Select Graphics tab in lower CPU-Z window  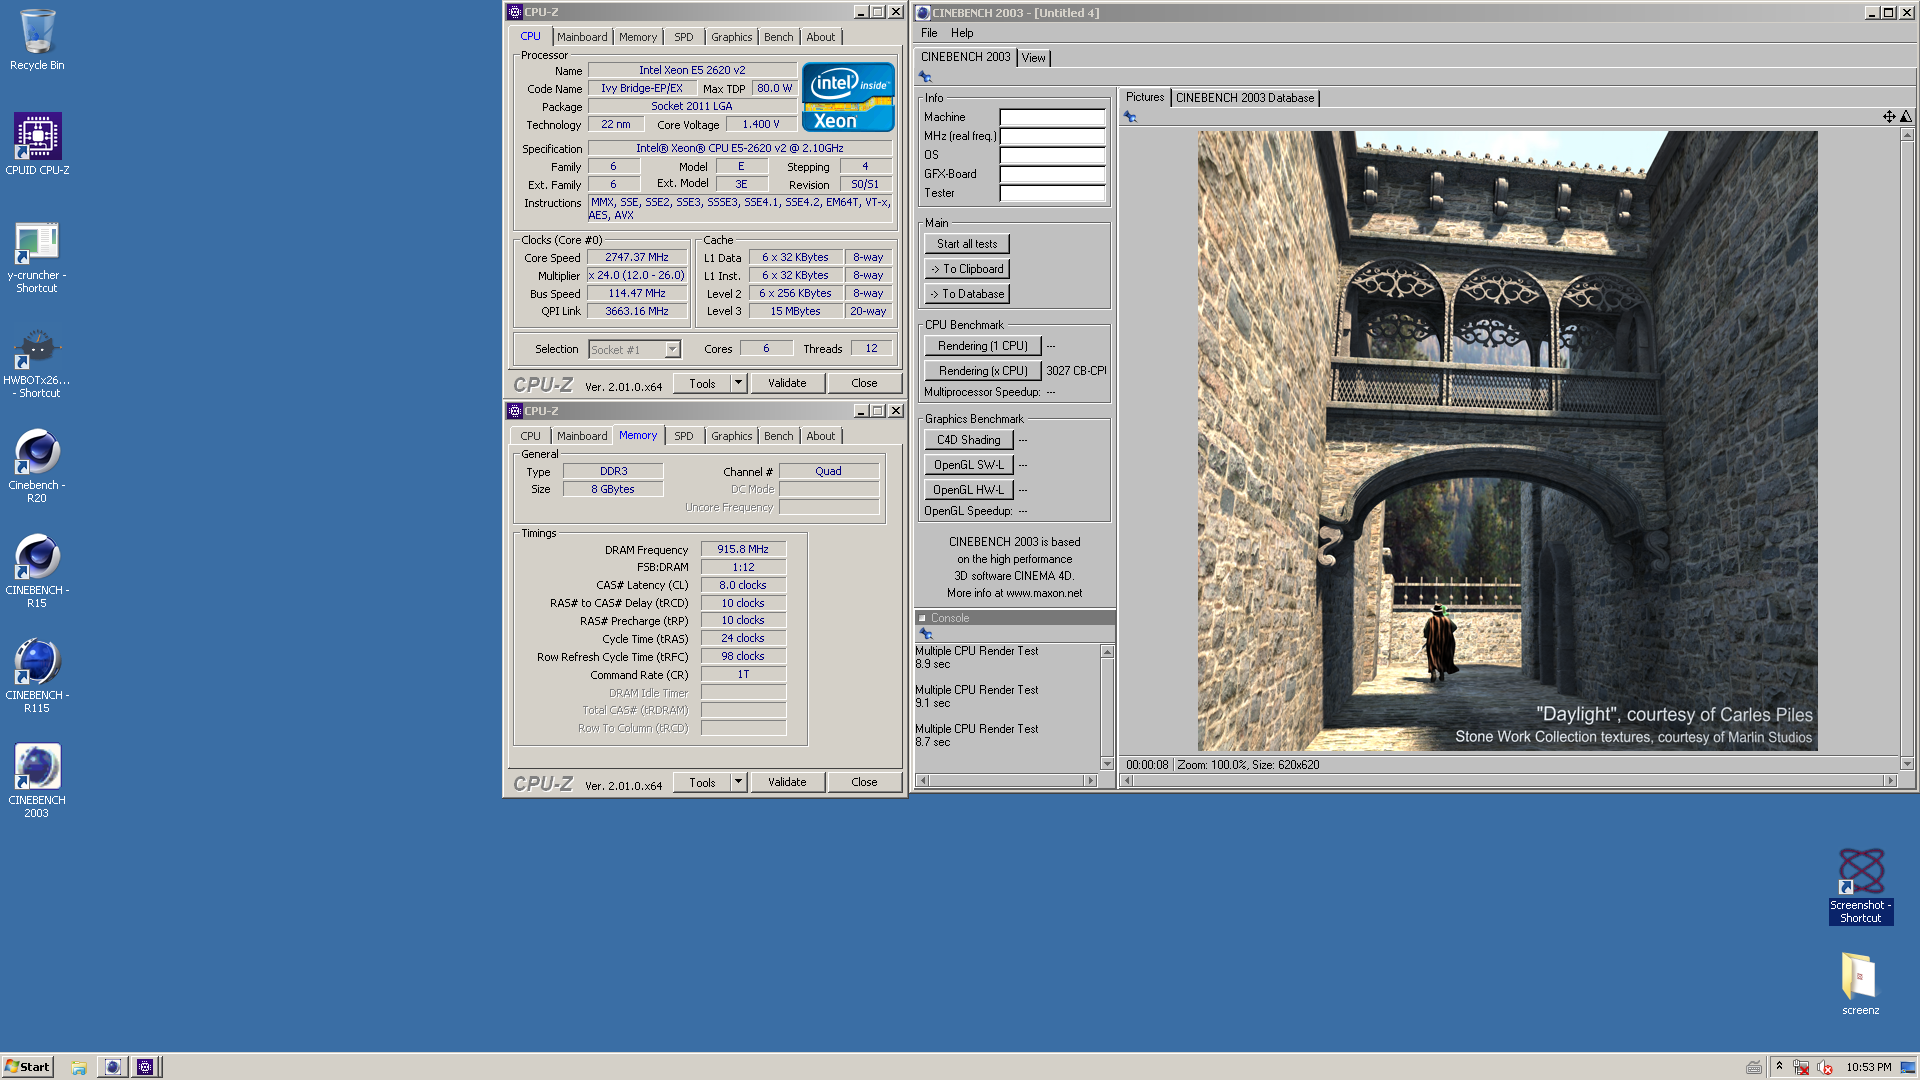[731, 436]
